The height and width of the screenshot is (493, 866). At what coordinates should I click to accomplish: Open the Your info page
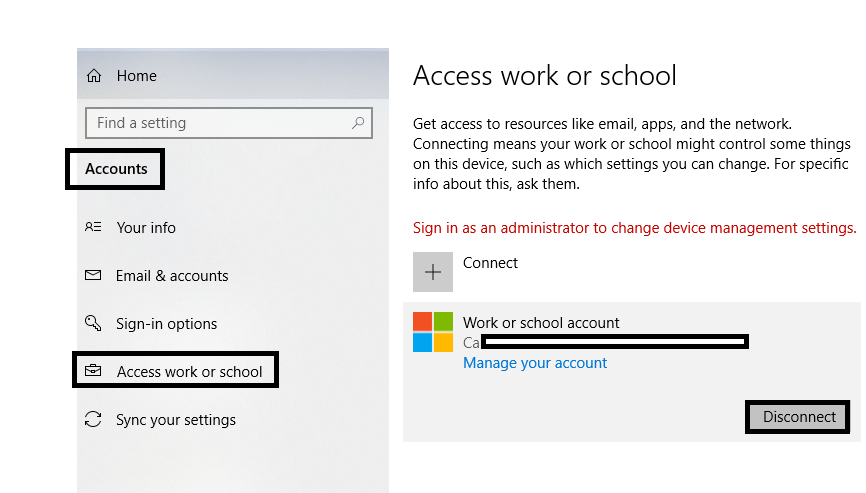(146, 227)
